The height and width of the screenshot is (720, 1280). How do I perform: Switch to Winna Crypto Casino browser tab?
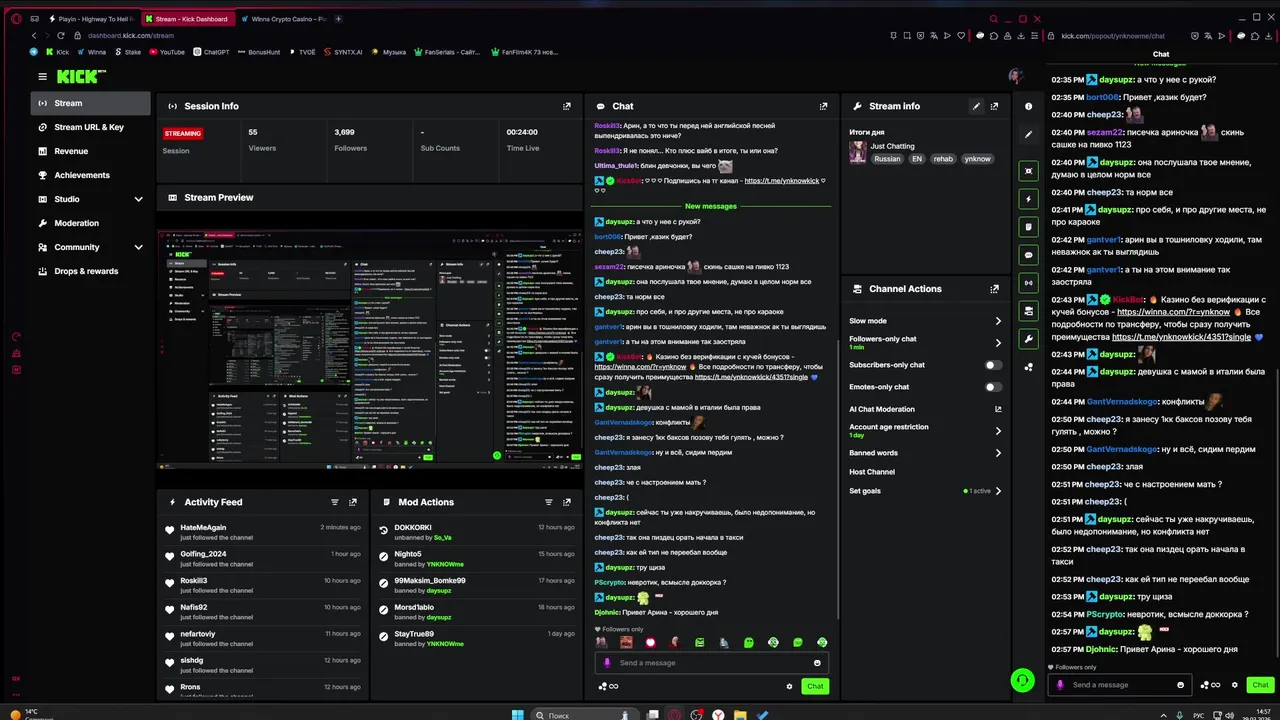(282, 19)
